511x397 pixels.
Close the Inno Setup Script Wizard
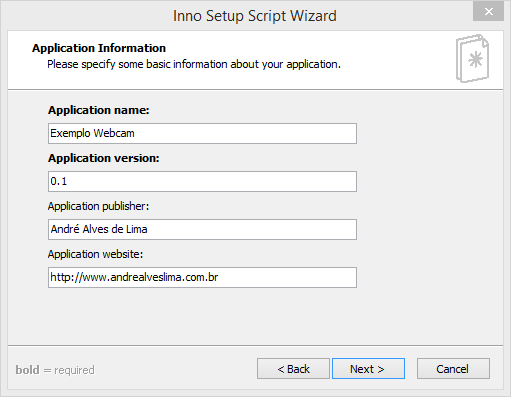click(488, 12)
